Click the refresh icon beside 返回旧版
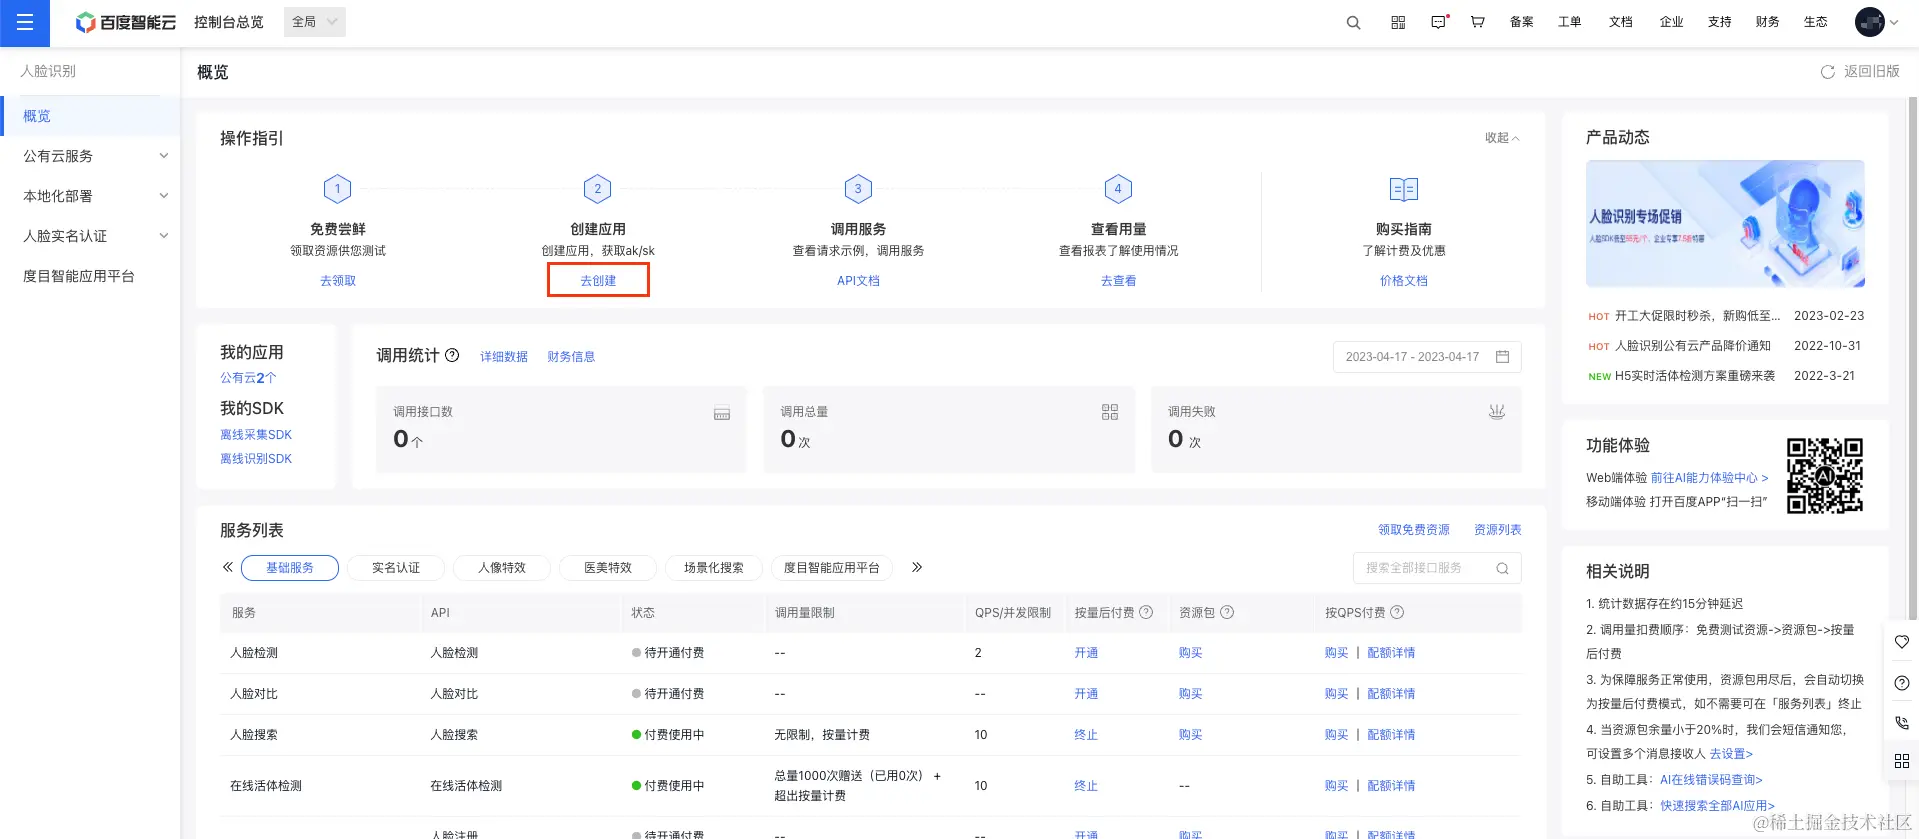This screenshot has width=1919, height=839. (x=1828, y=72)
